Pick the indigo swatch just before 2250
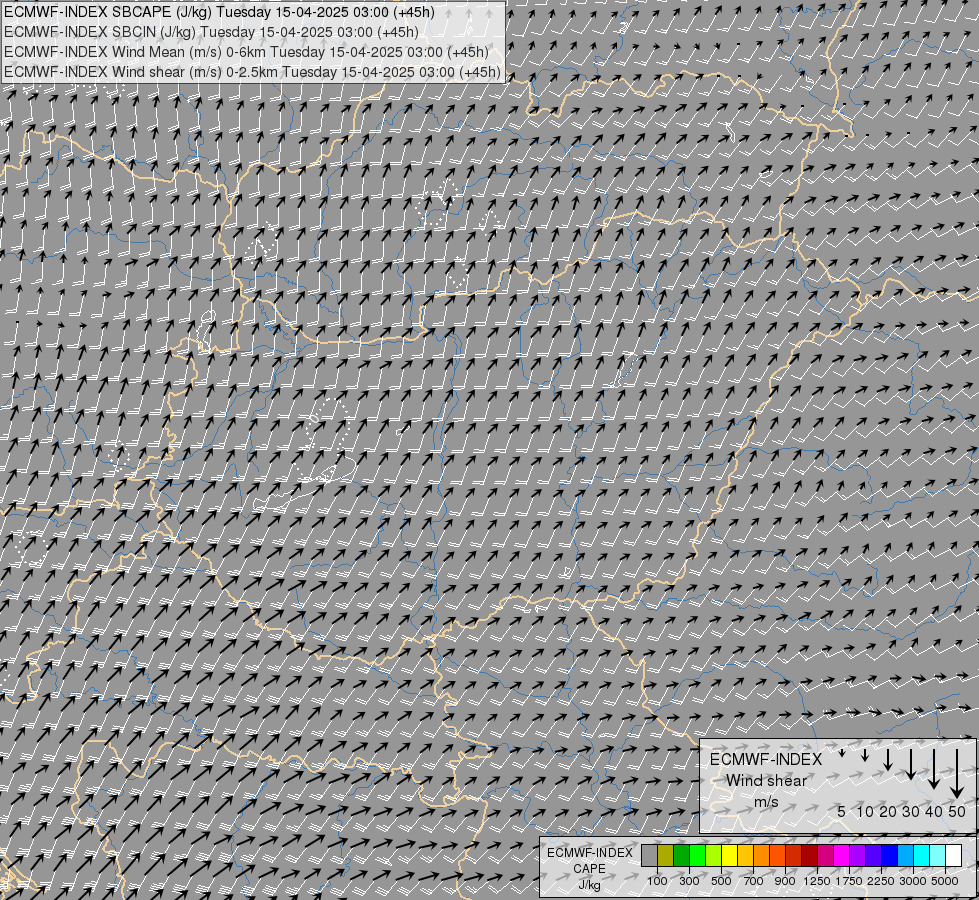The width and height of the screenshot is (979, 900). click(874, 856)
